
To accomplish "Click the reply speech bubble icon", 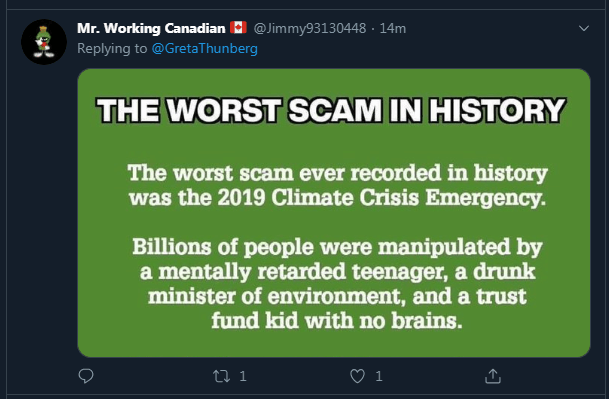I will coord(86,376).
